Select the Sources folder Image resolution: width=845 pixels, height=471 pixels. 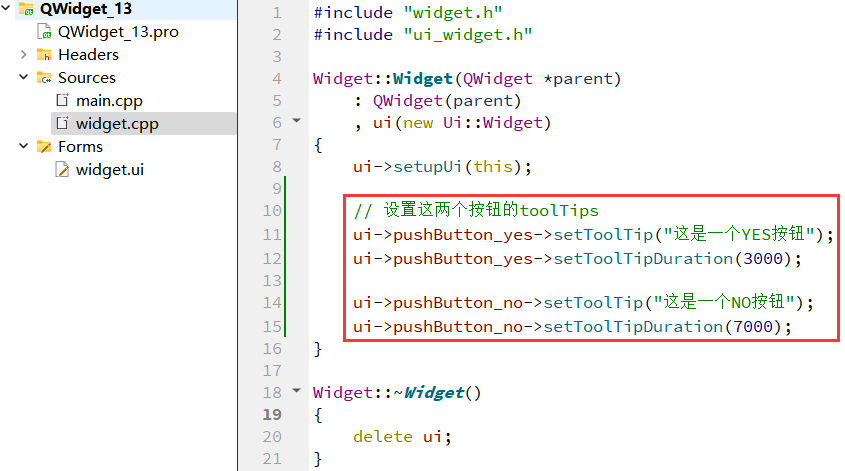coord(87,78)
